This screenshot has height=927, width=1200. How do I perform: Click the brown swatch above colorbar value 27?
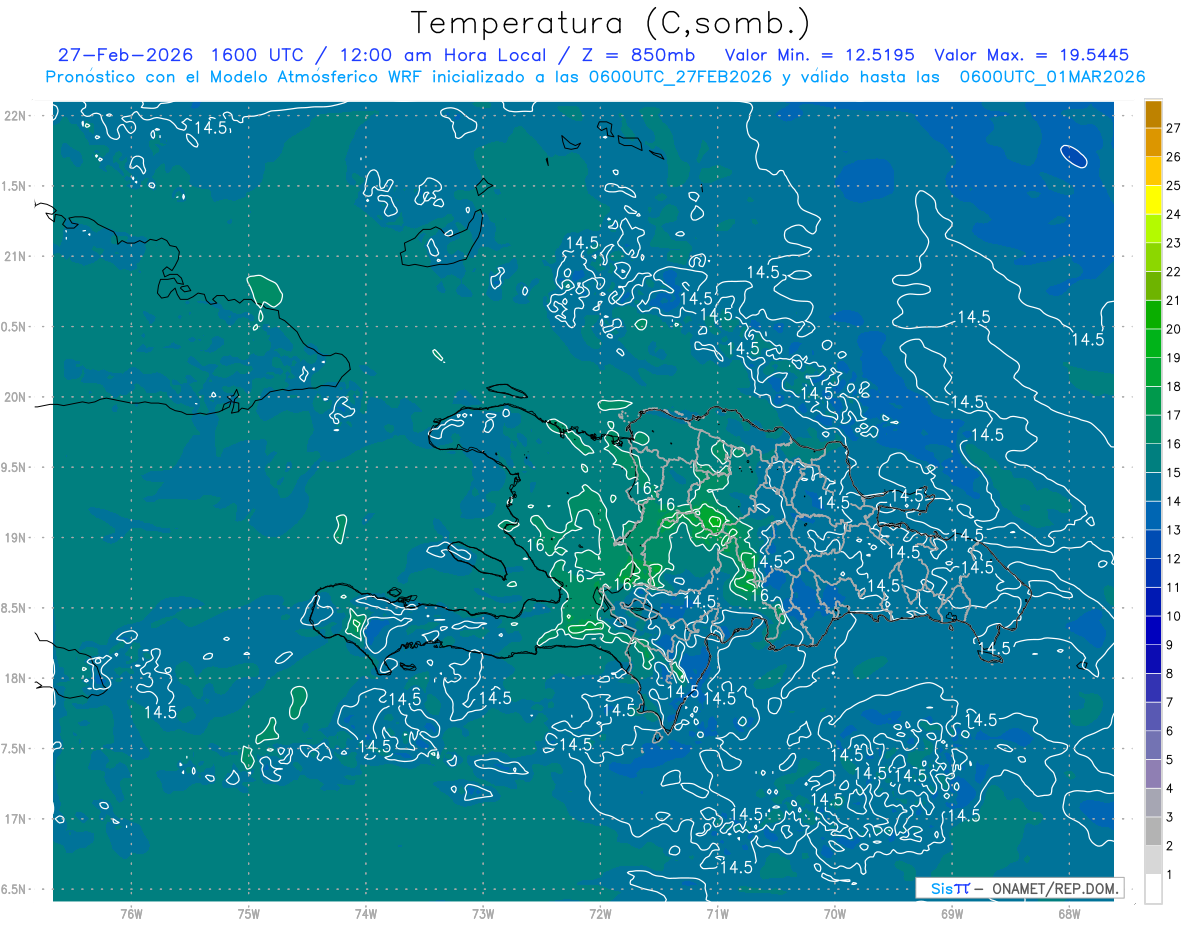1153,114
